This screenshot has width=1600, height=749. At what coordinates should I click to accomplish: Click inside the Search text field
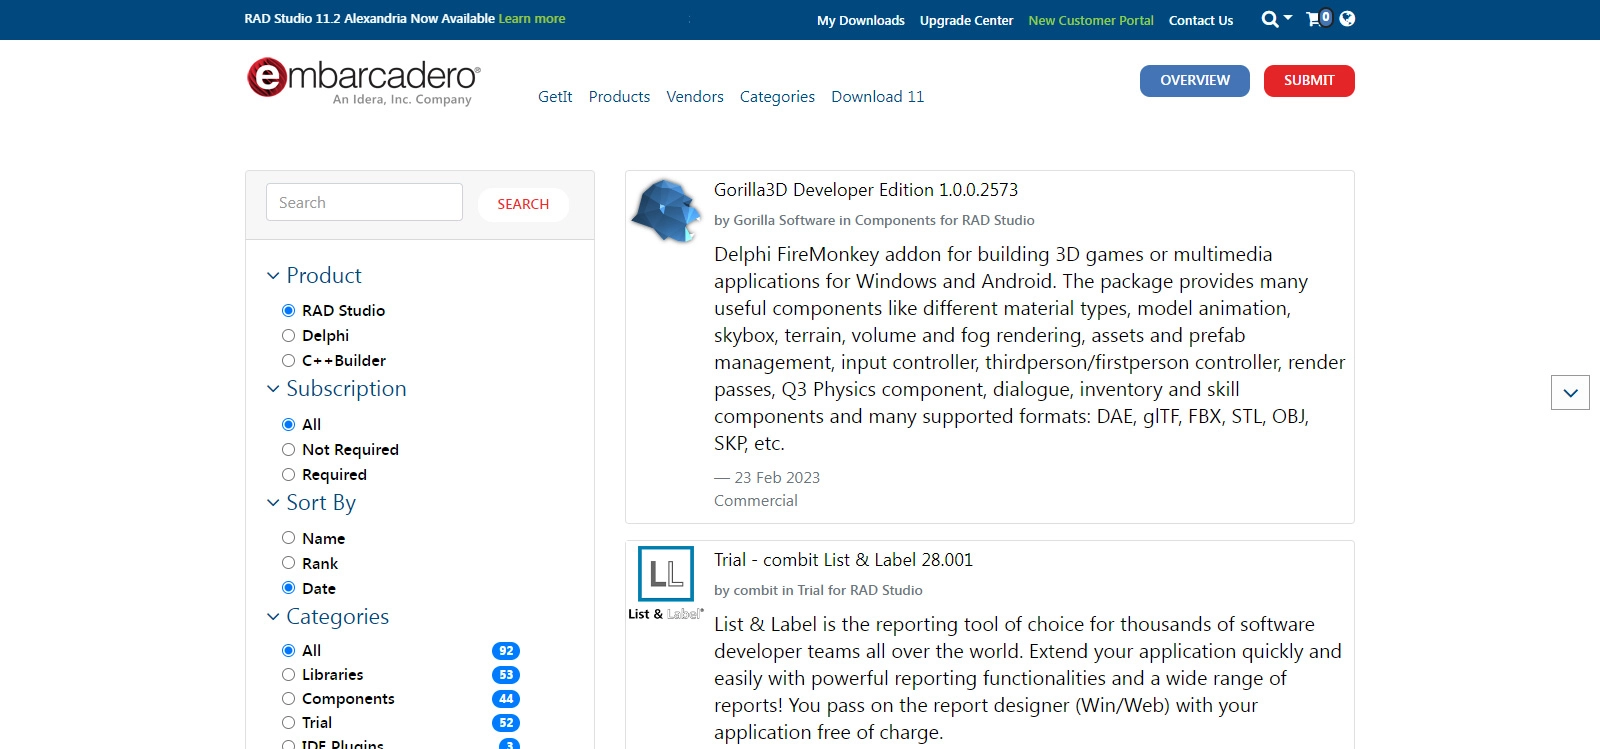pyautogui.click(x=364, y=203)
